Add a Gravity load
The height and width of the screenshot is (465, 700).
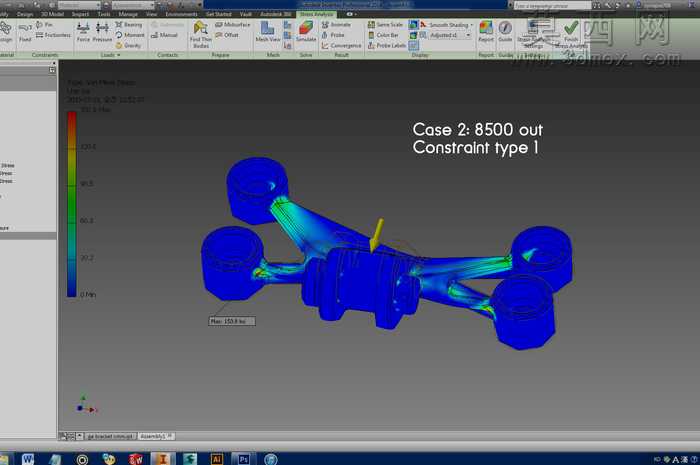pyautogui.click(x=128, y=45)
